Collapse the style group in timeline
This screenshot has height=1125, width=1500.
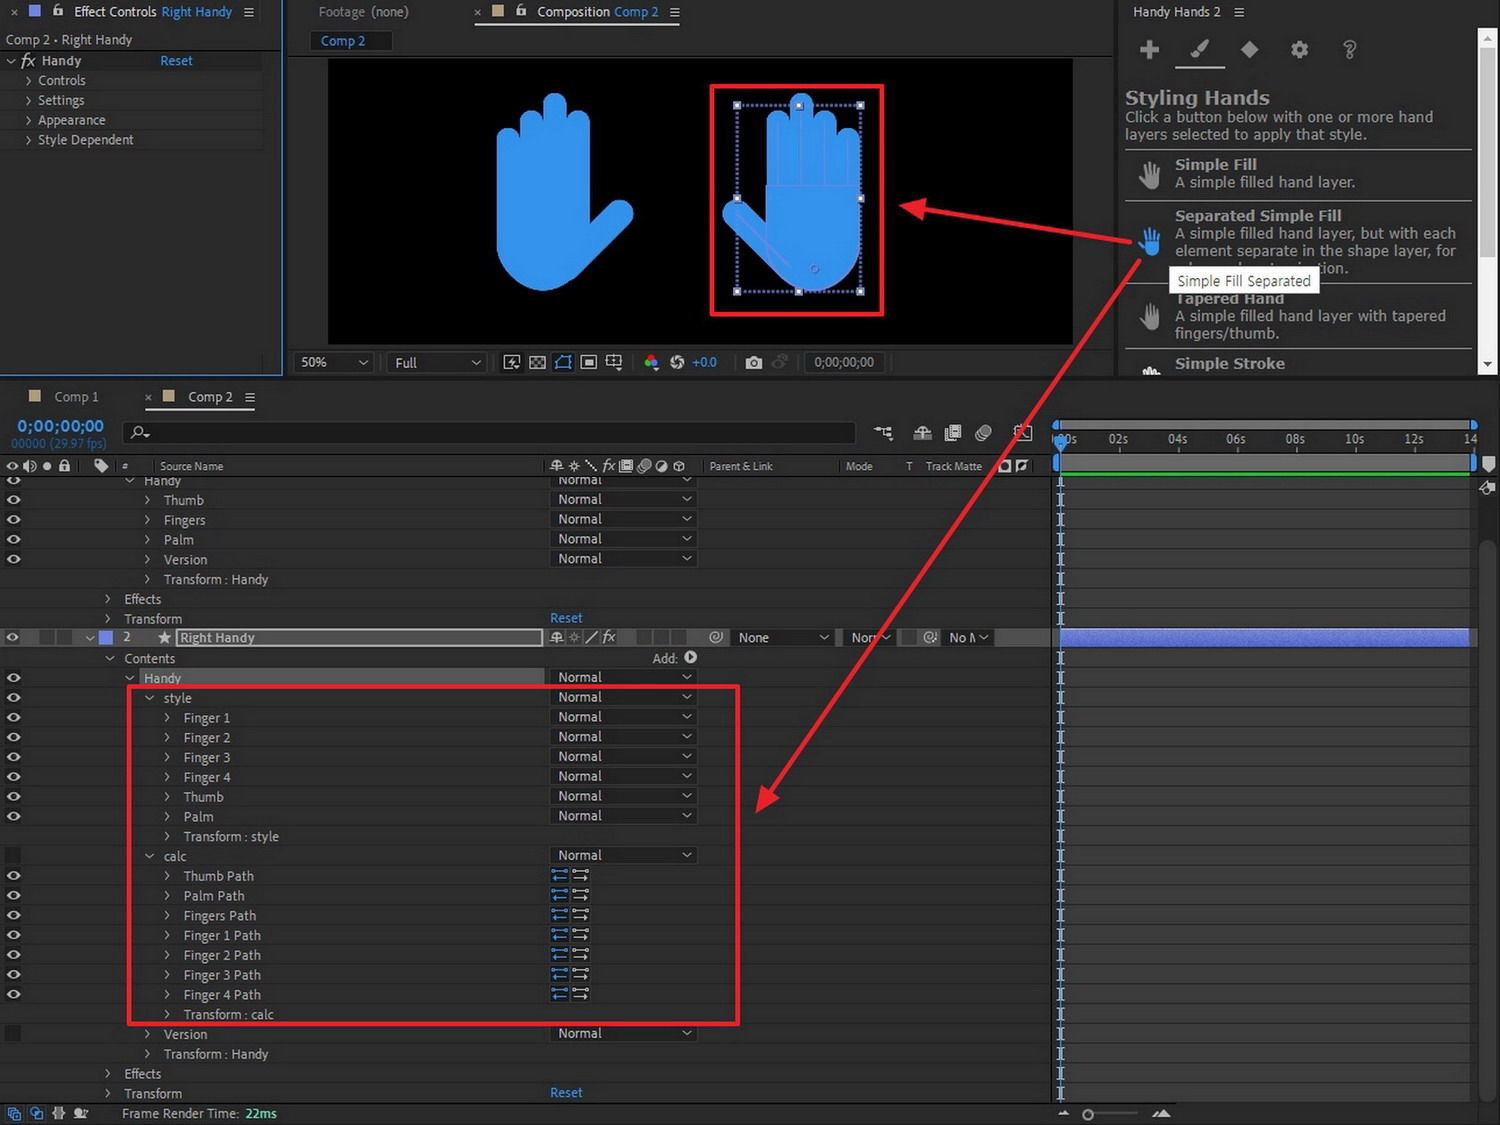150,698
